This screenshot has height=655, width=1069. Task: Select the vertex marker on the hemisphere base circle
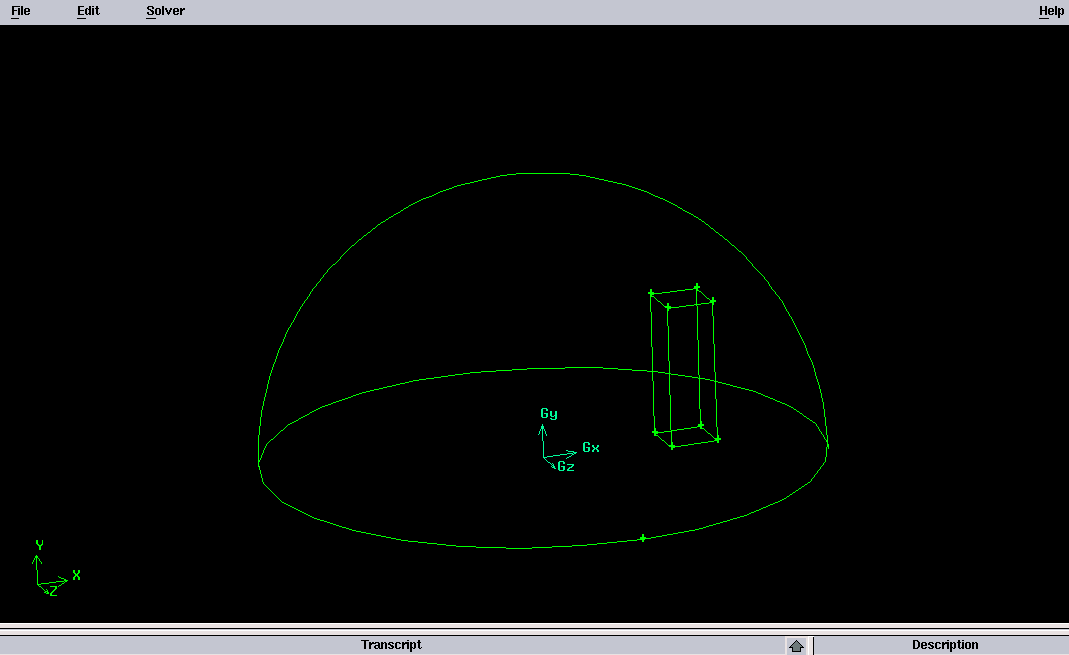tap(643, 538)
